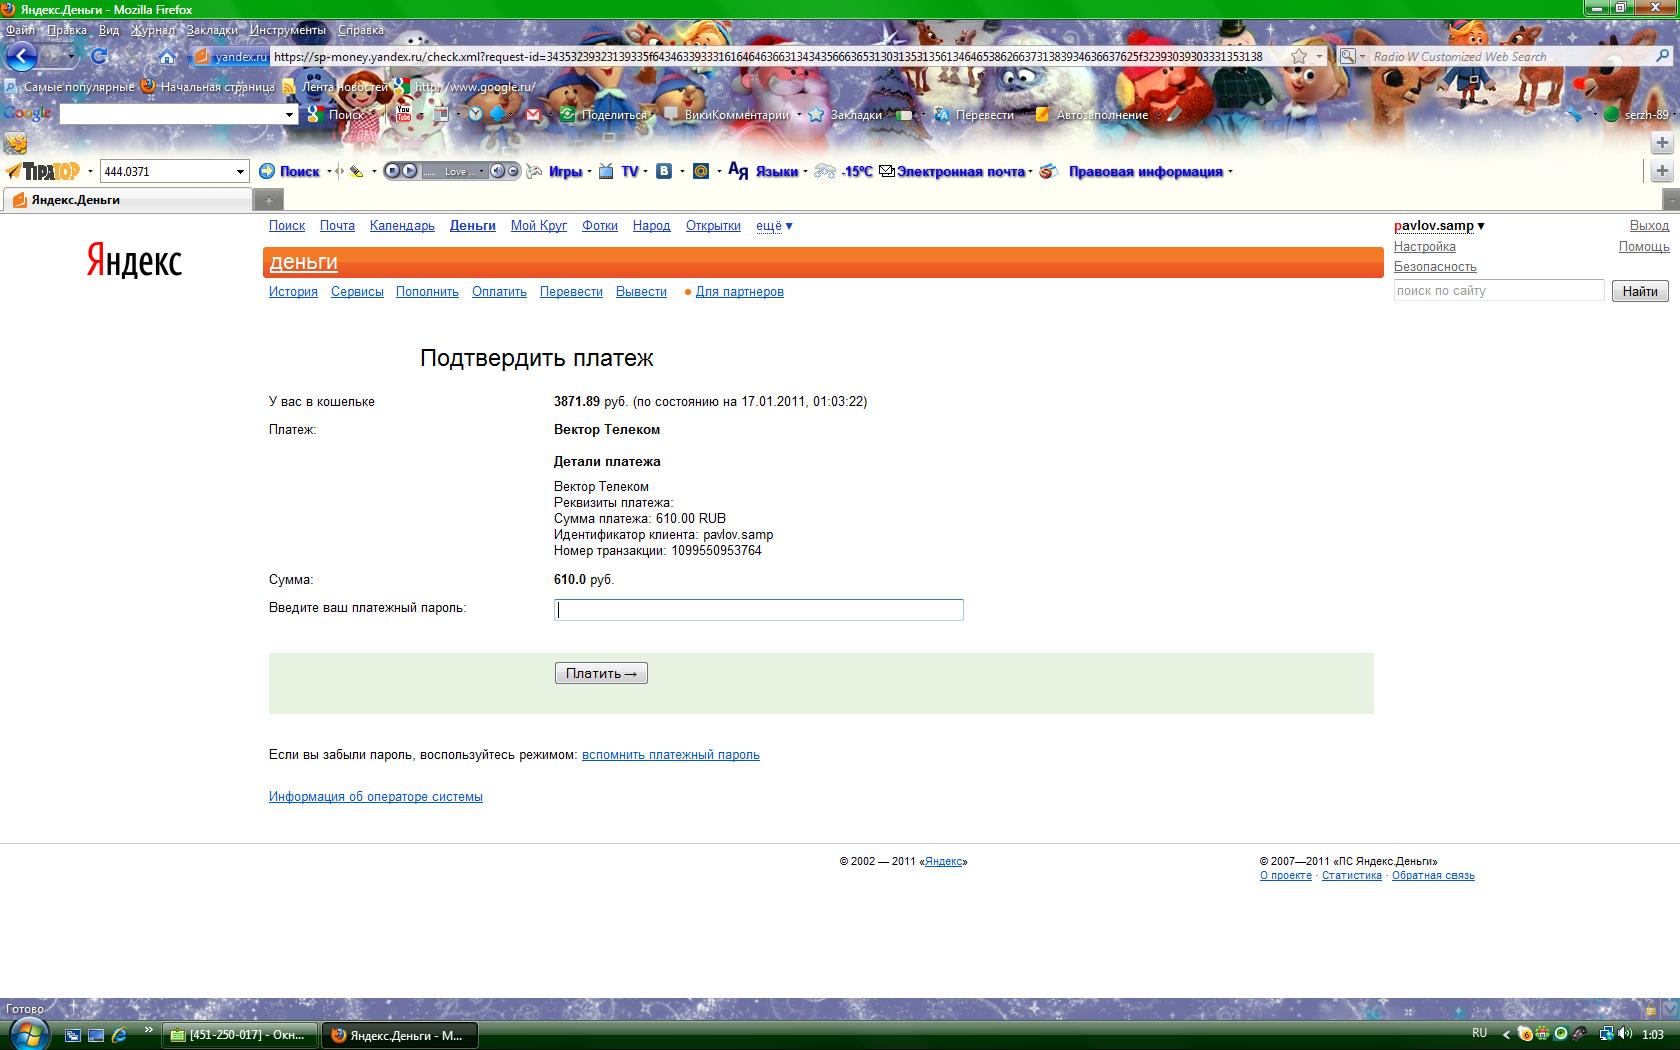
Task: Click Автозаполнение in the Google toolbar
Action: click(1092, 115)
